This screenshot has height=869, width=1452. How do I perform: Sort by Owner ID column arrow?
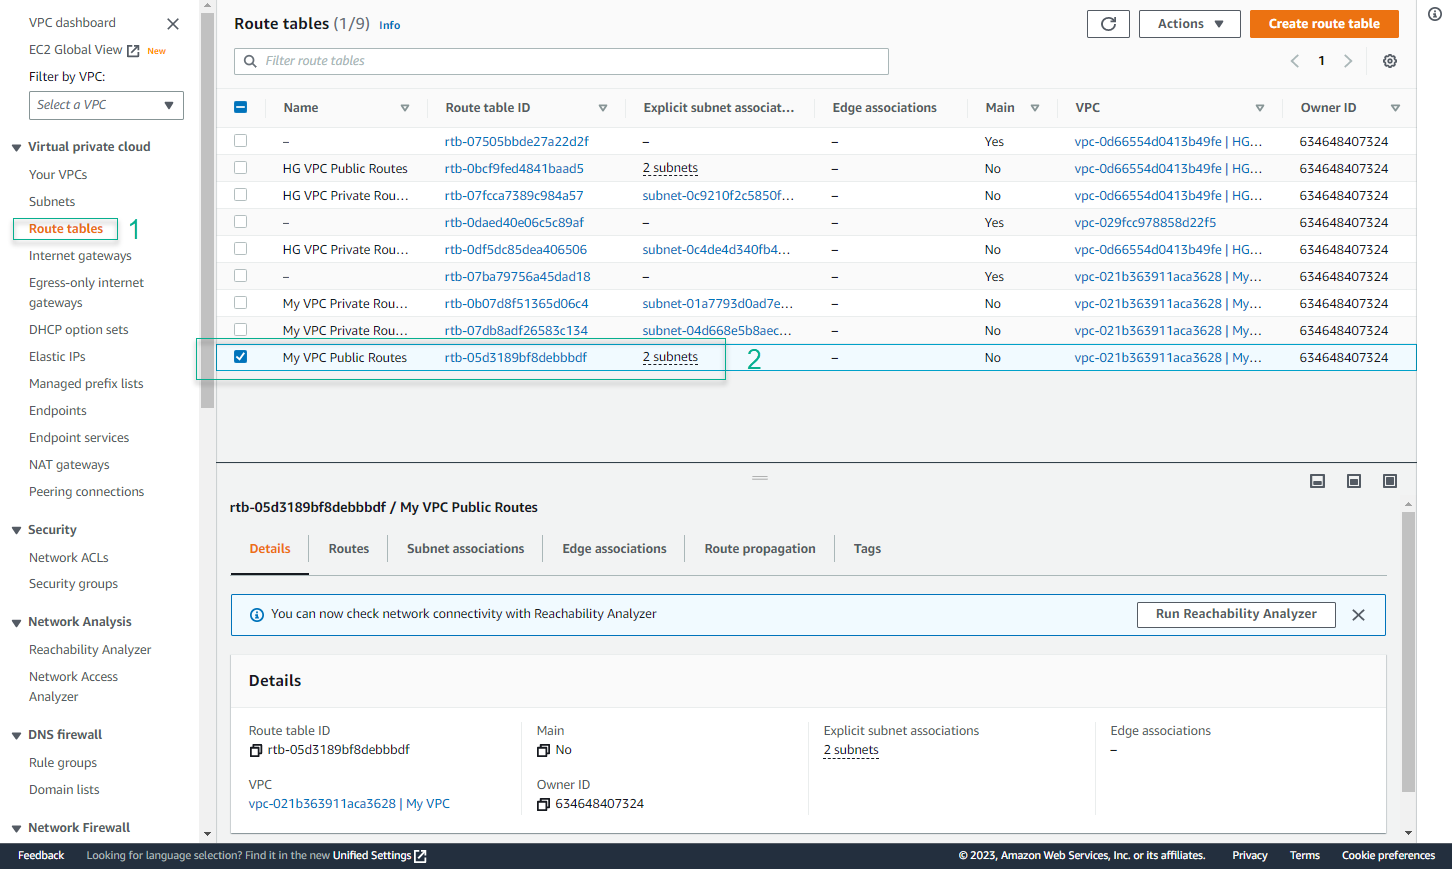click(1395, 108)
